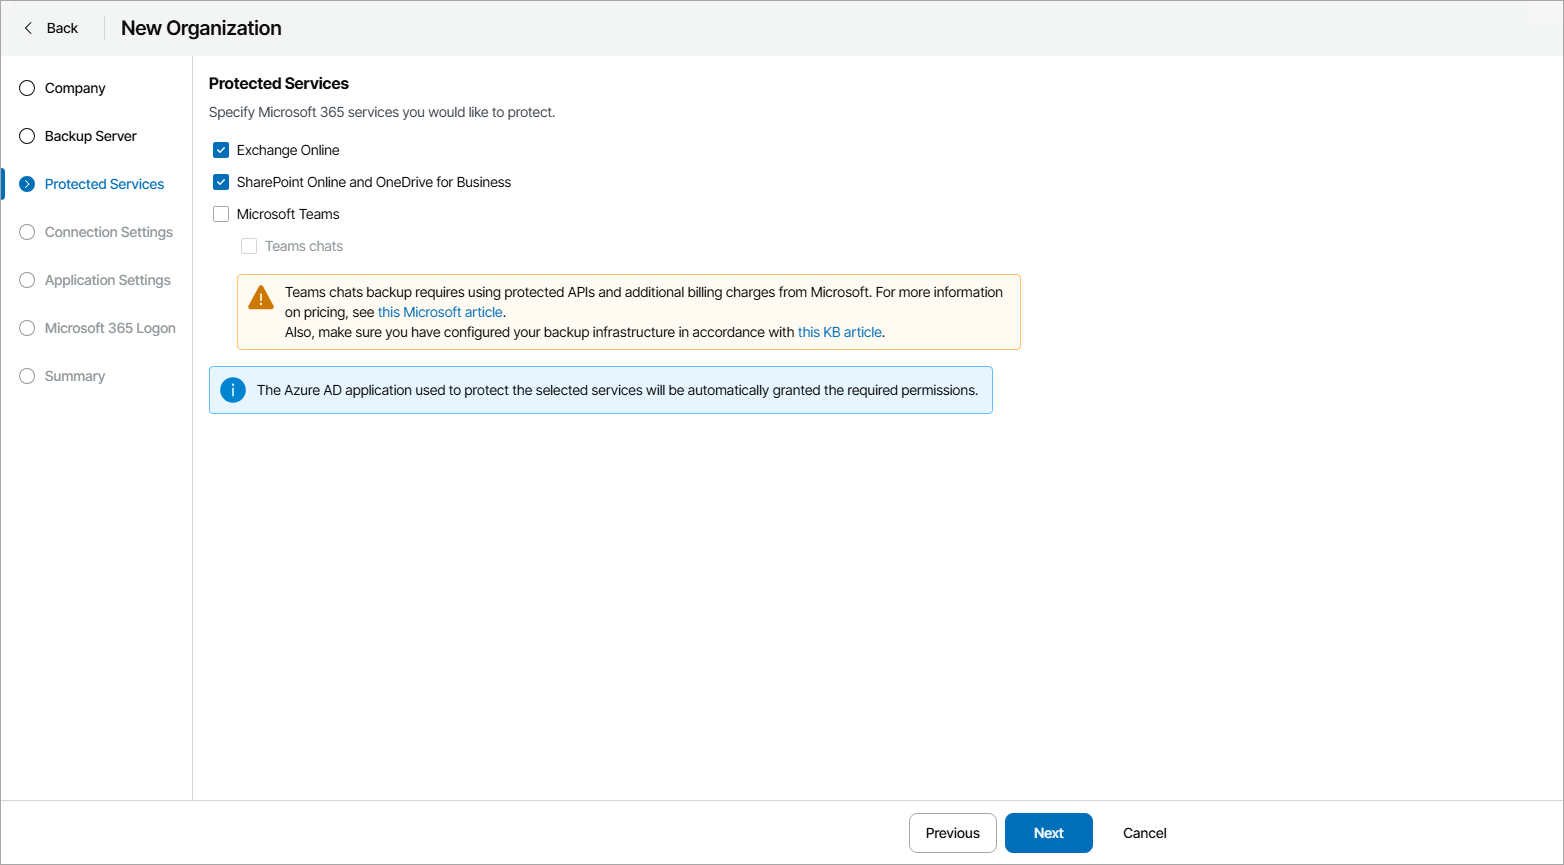Open this Microsoft article link

[440, 312]
